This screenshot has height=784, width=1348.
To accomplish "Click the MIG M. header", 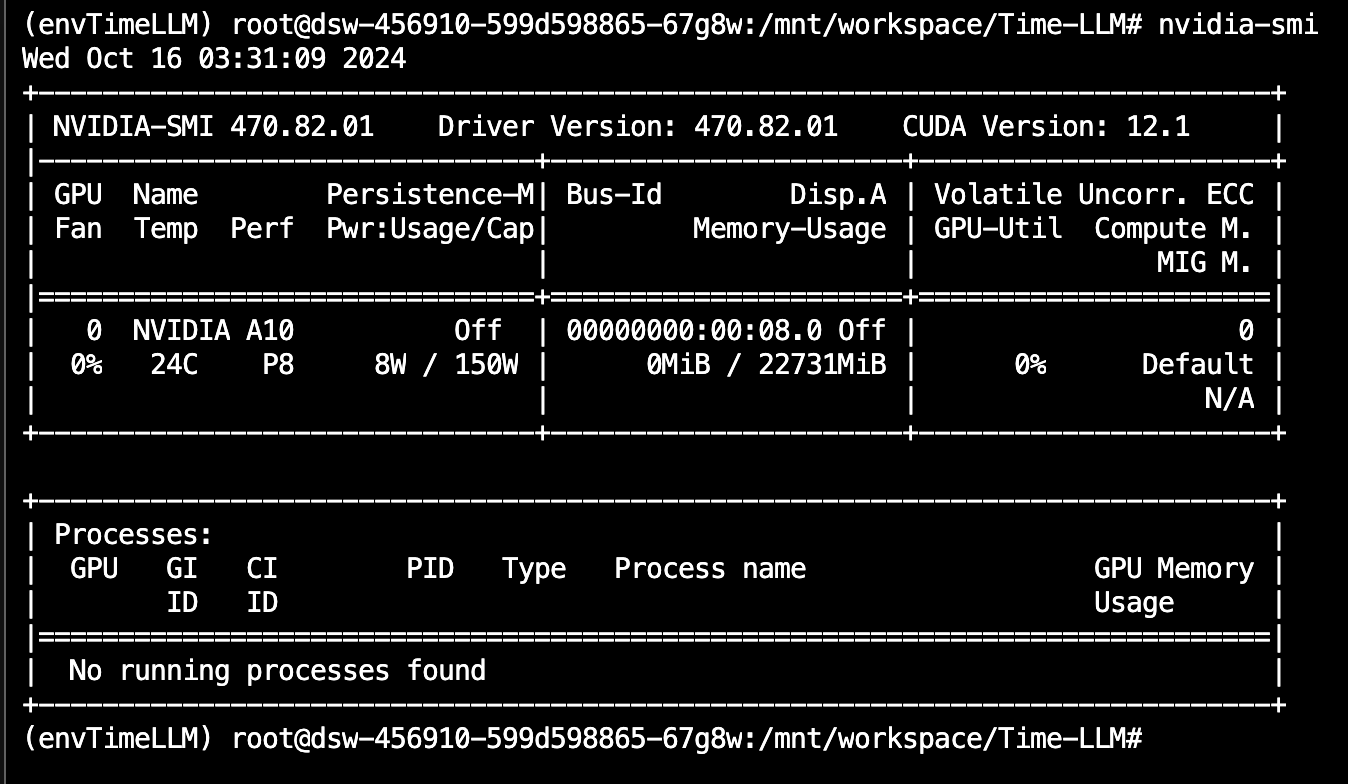I will pyautogui.click(x=1206, y=263).
